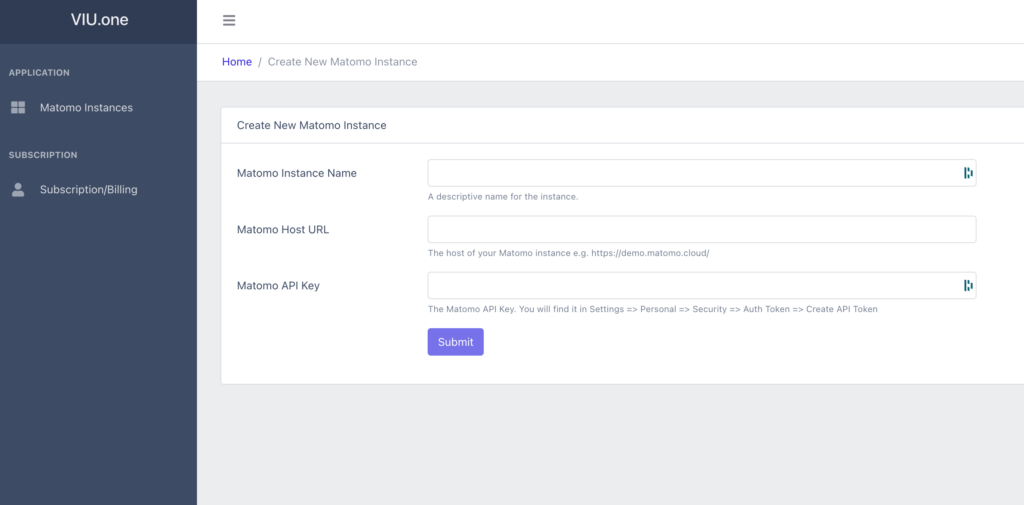Viewport: 1024px width, 505px height.
Task: Open the Subscription/Billing sidebar item
Action: click(x=88, y=190)
